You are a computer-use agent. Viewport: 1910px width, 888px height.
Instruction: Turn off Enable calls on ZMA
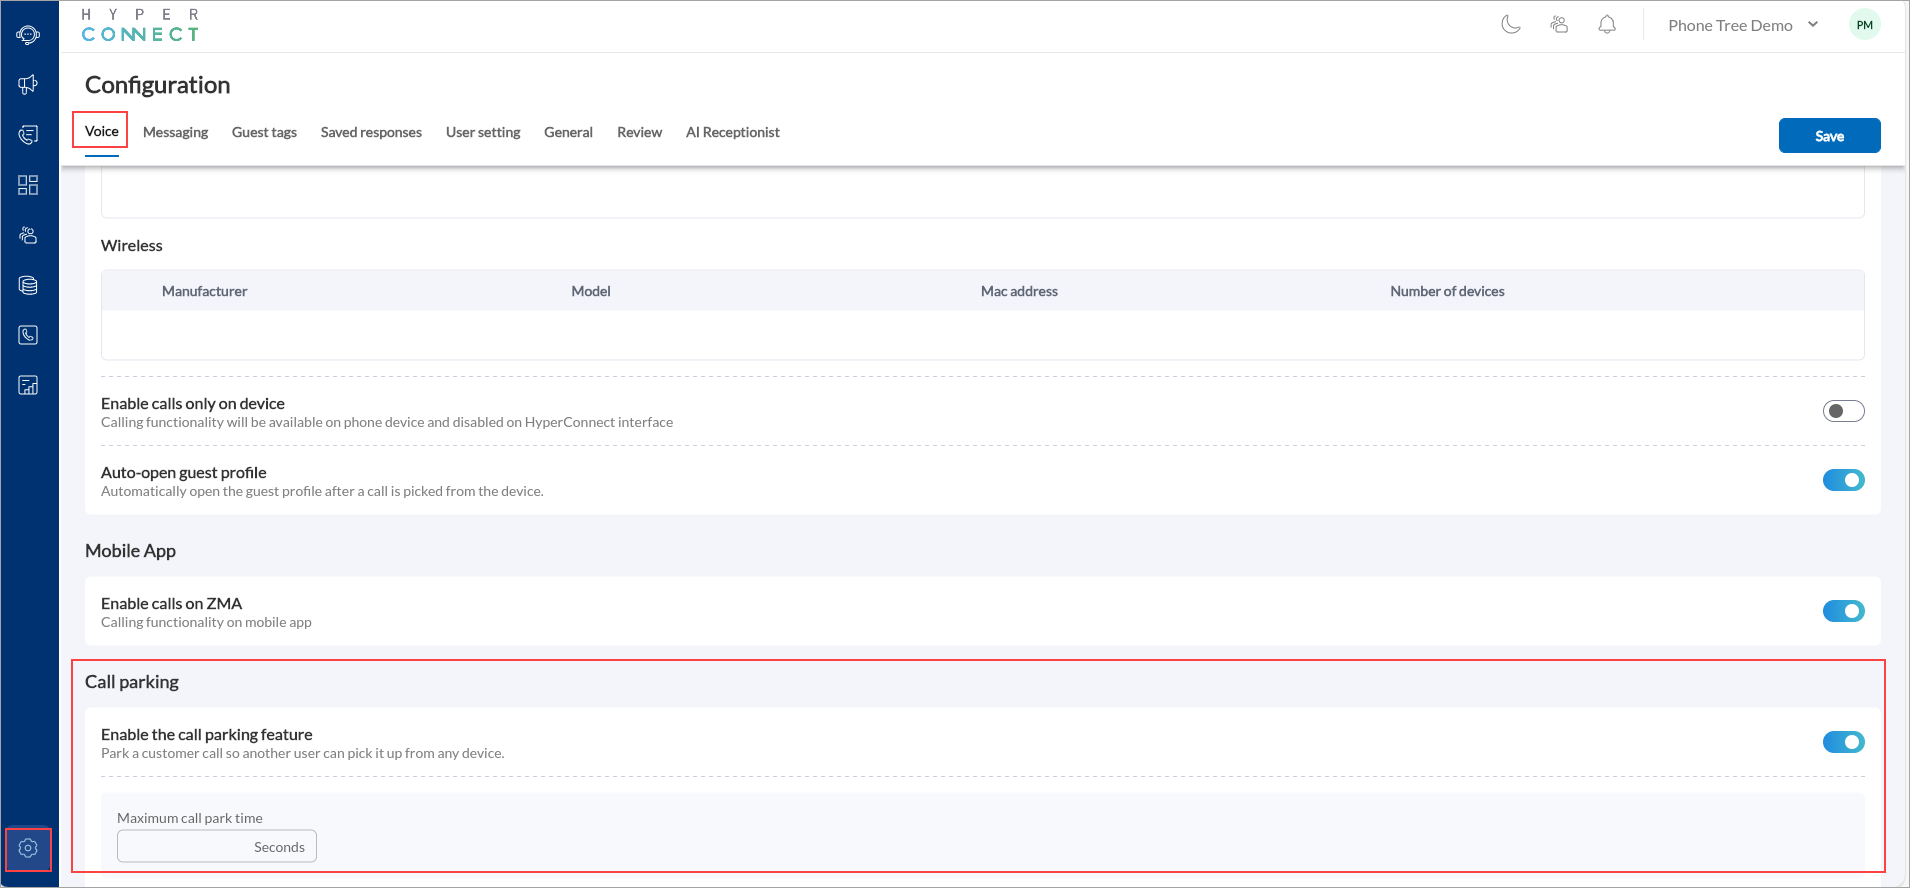coord(1843,611)
